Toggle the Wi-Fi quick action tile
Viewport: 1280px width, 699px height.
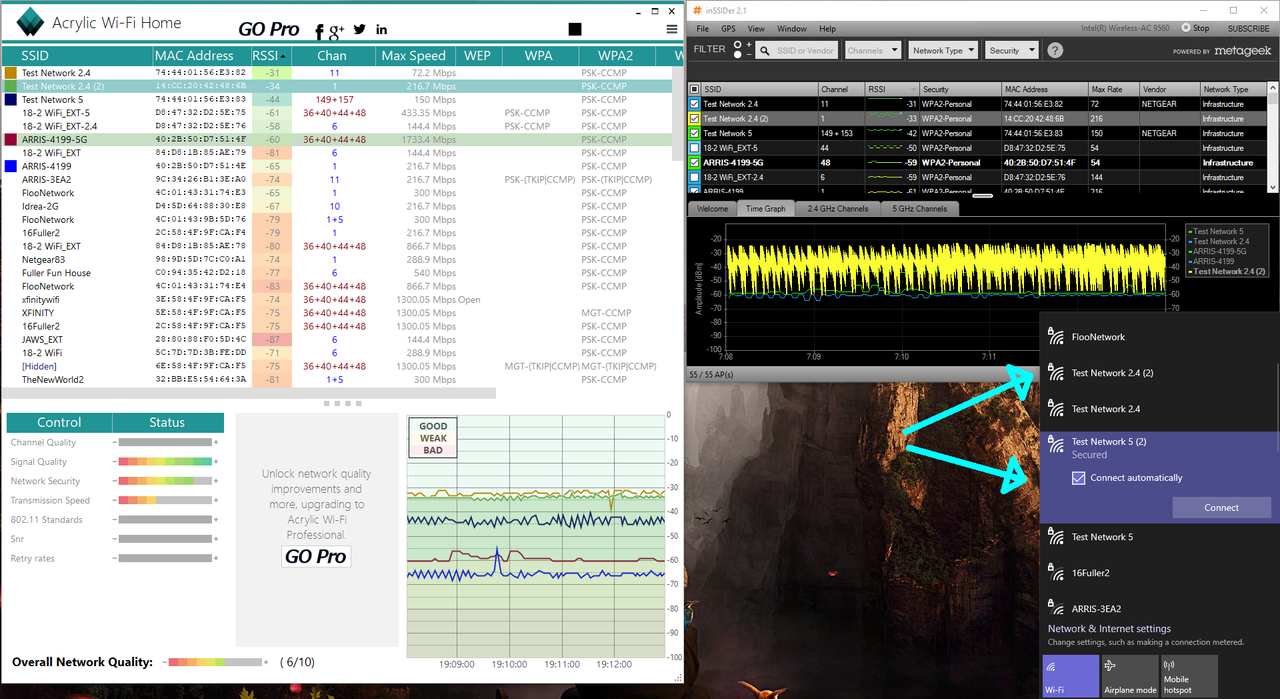coord(1070,676)
